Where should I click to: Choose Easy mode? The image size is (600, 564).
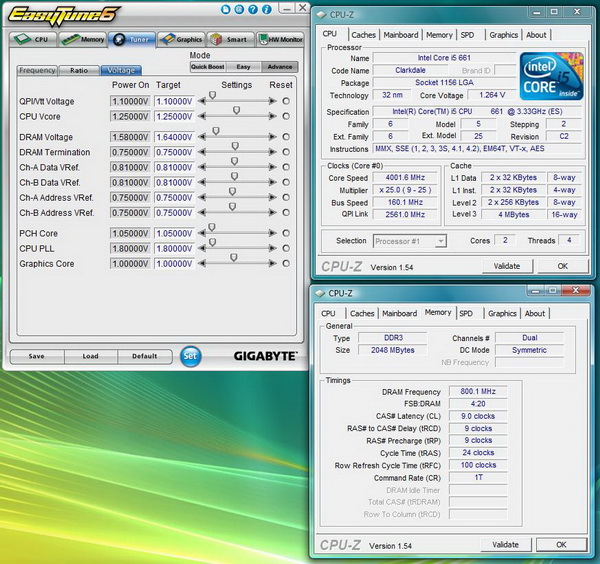tap(243, 67)
